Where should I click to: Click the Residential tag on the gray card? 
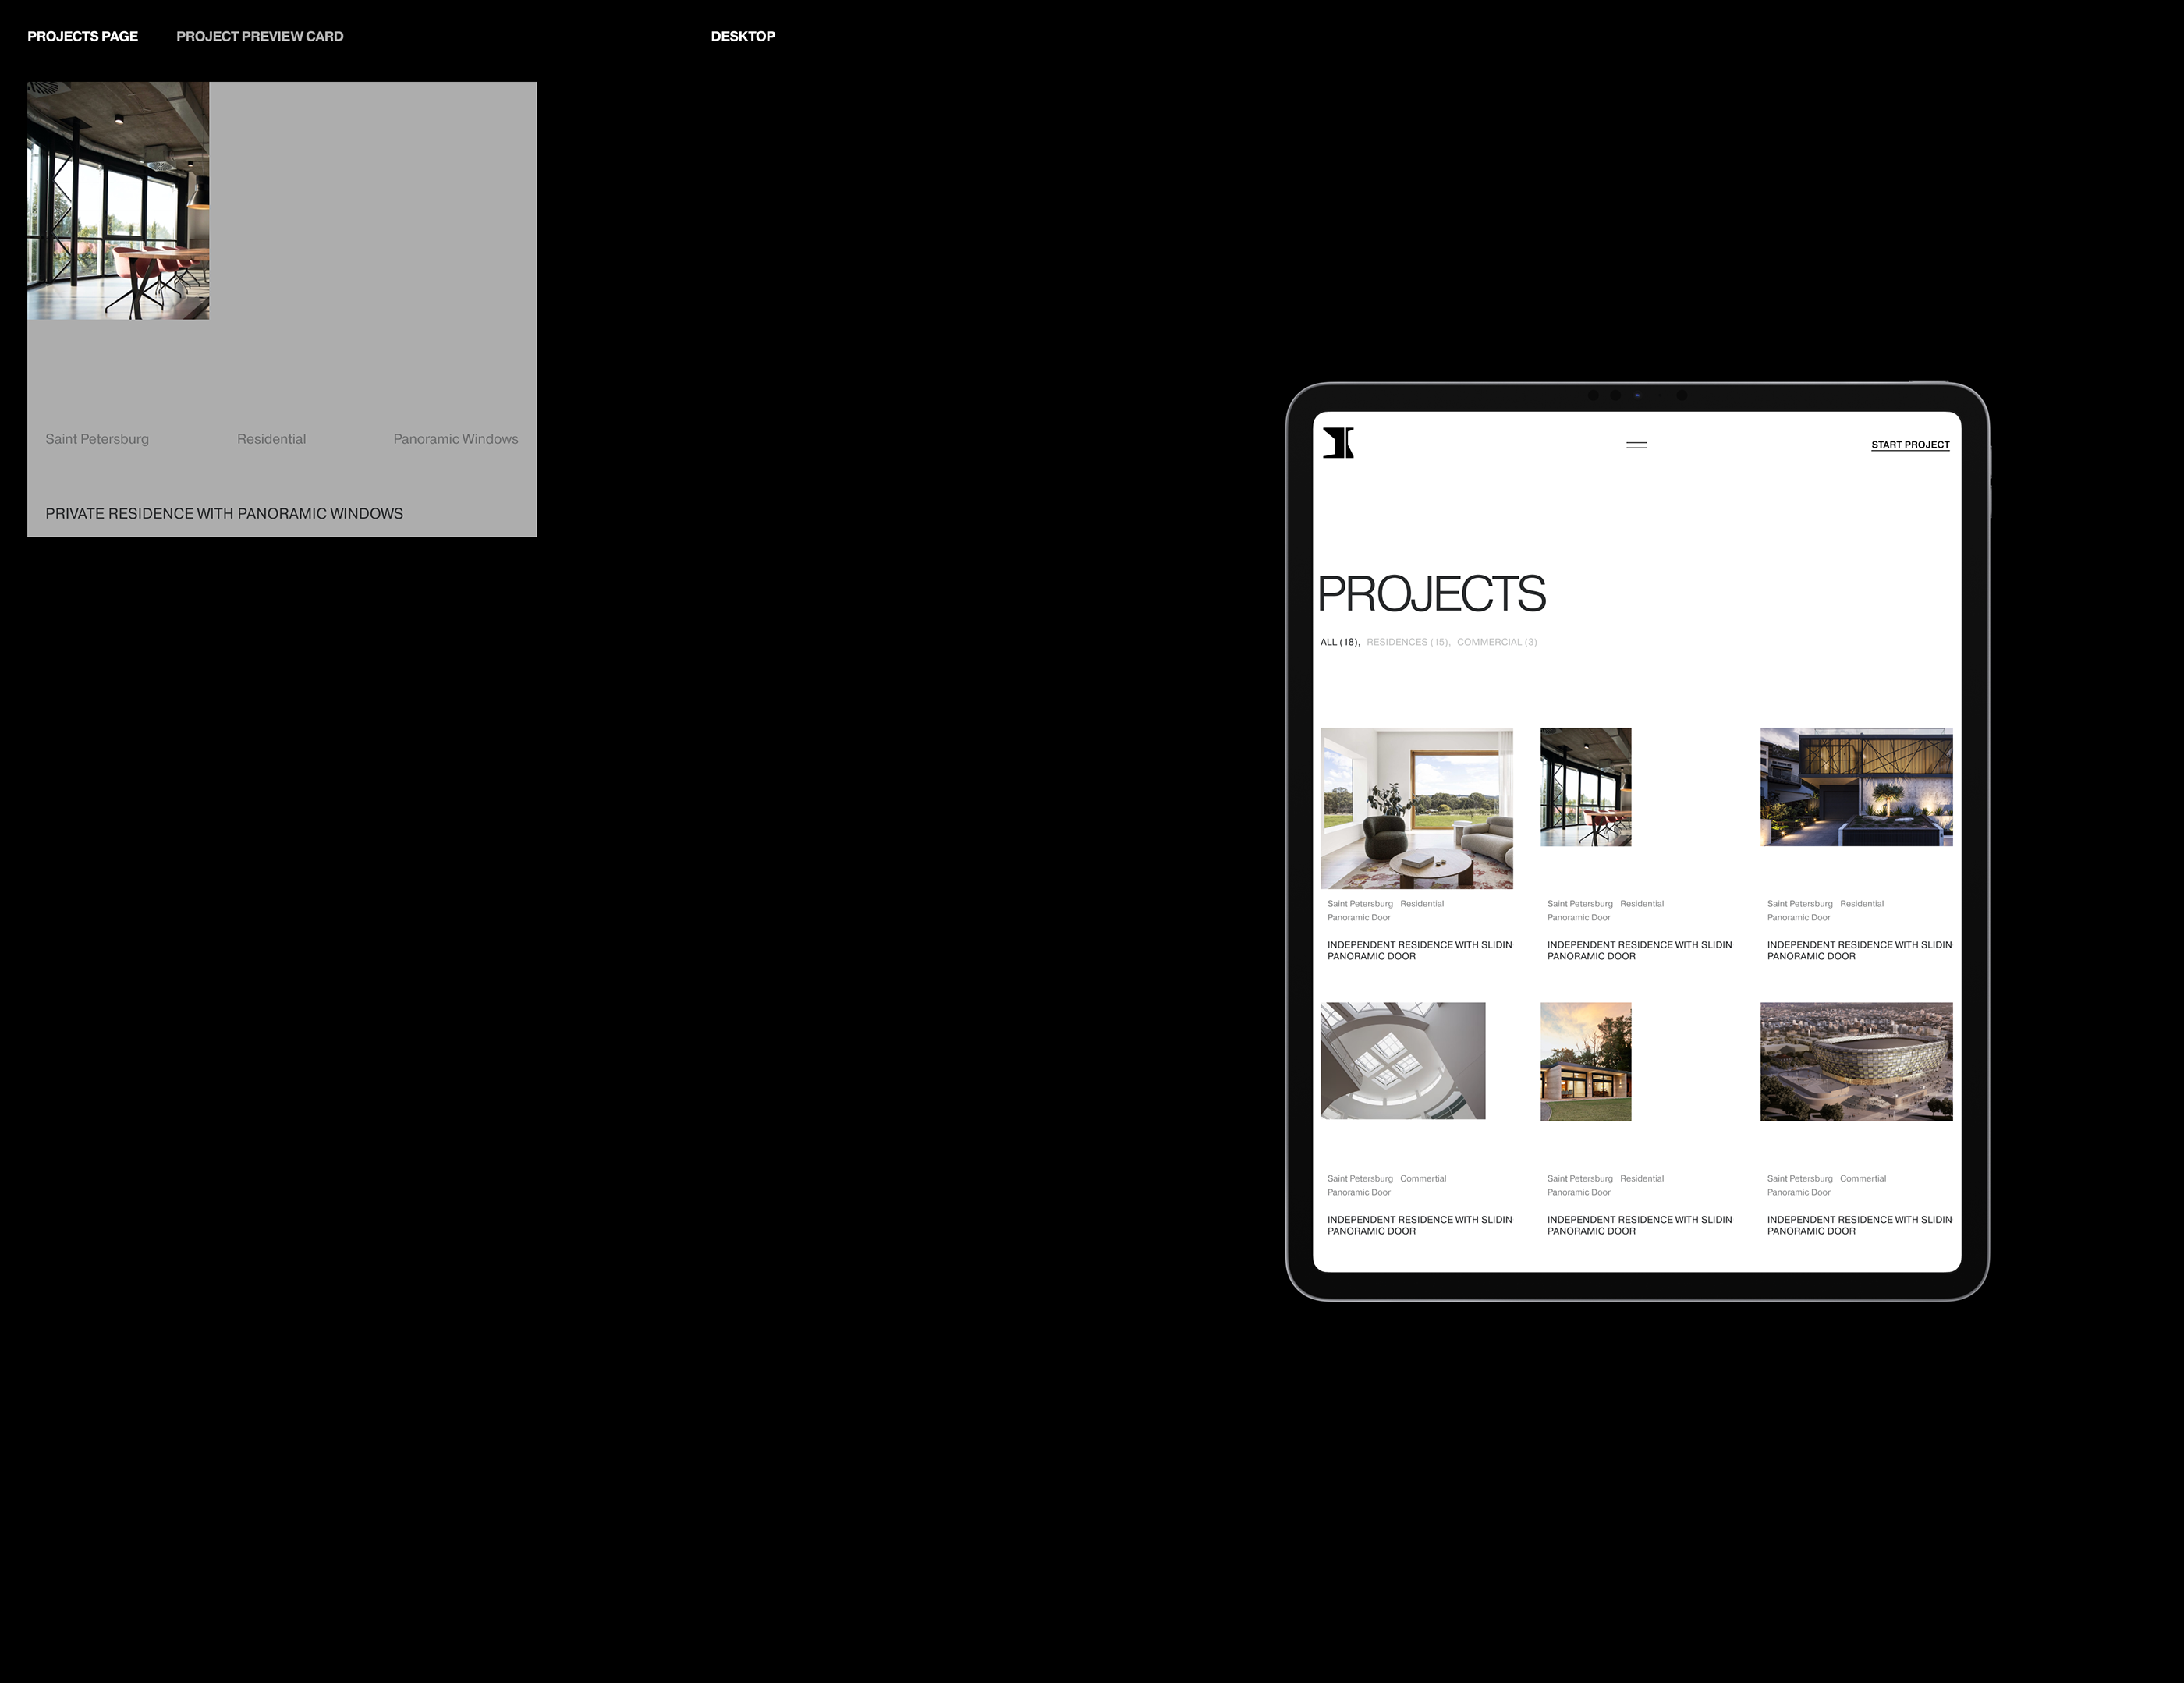(271, 439)
